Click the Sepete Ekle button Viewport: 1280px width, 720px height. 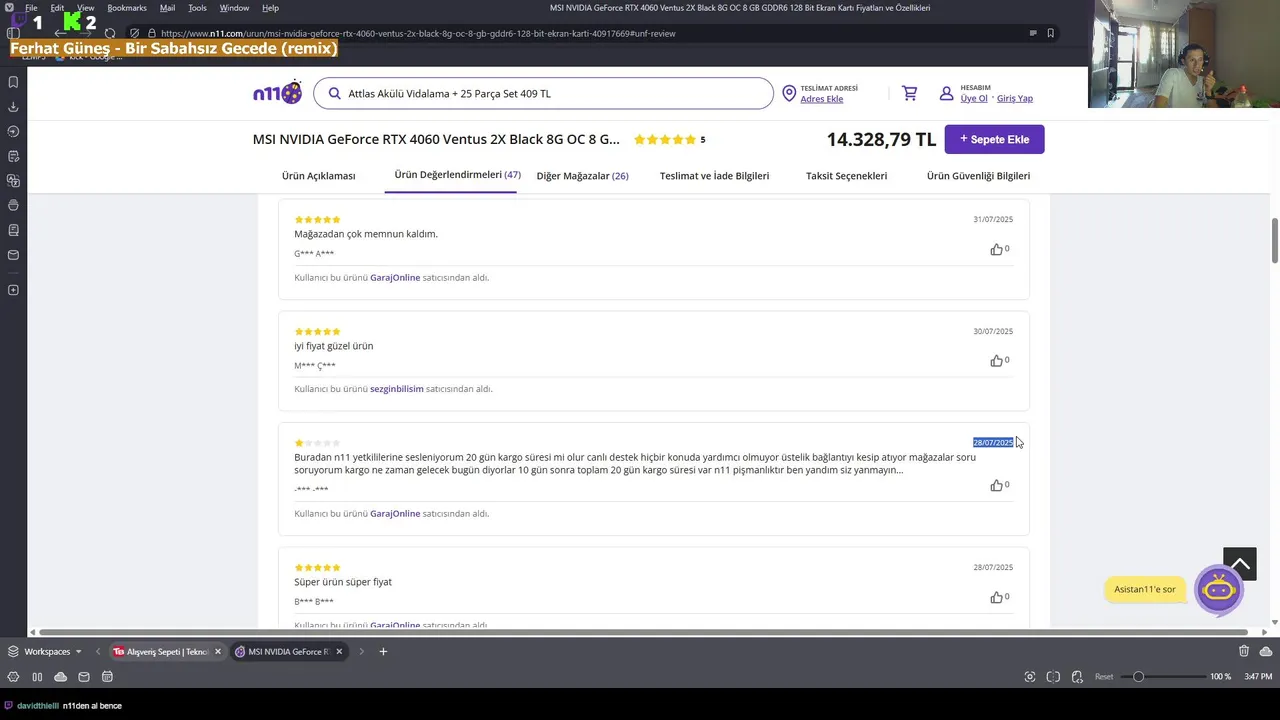tap(994, 139)
